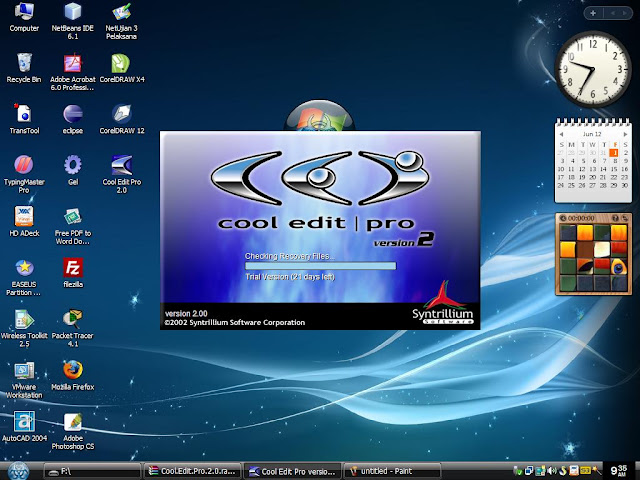Select the TransTool shortcut icon
Viewport: 640px width, 480px height.
[24, 119]
